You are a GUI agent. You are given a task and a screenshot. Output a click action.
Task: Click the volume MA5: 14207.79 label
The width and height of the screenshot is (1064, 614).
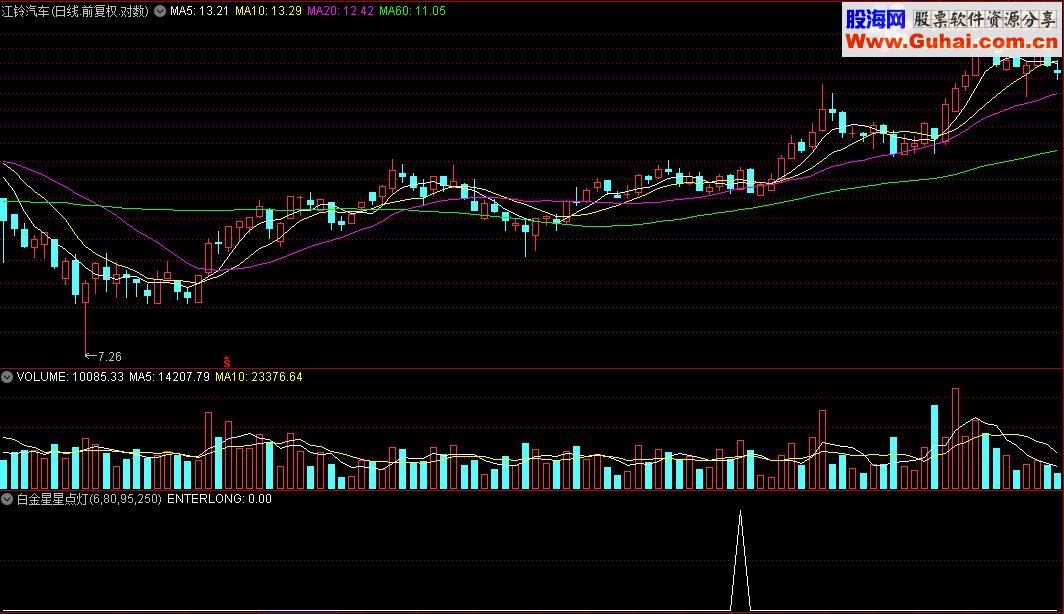169,377
